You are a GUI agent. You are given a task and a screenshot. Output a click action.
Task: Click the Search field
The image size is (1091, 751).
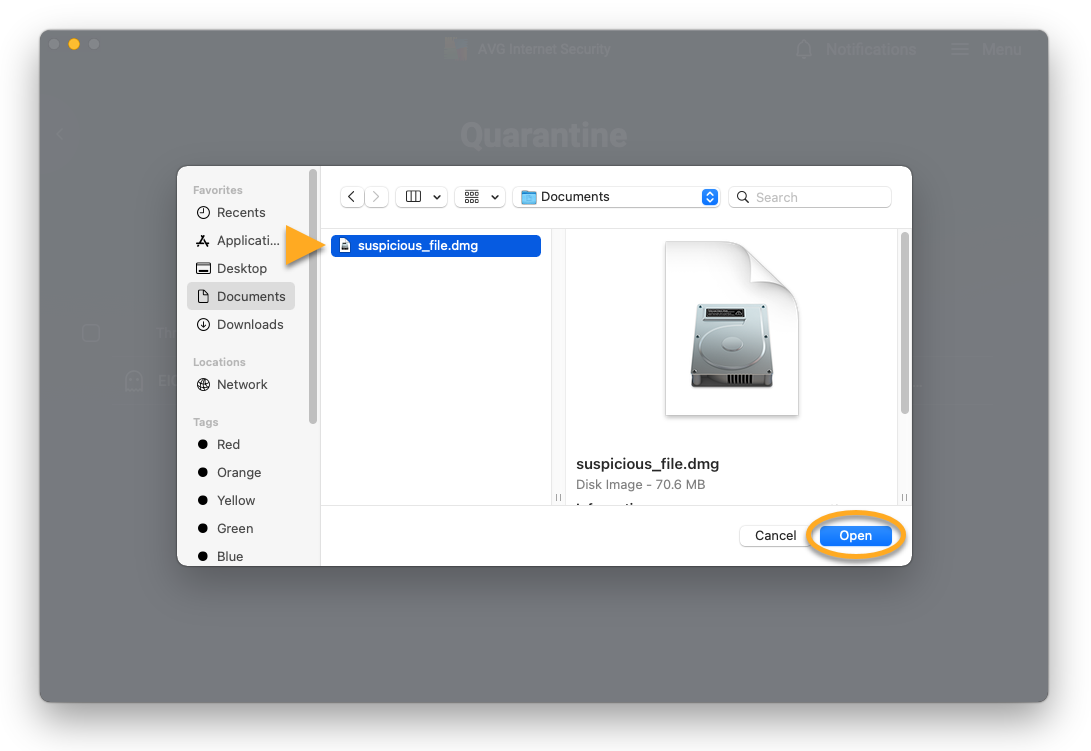pos(810,197)
